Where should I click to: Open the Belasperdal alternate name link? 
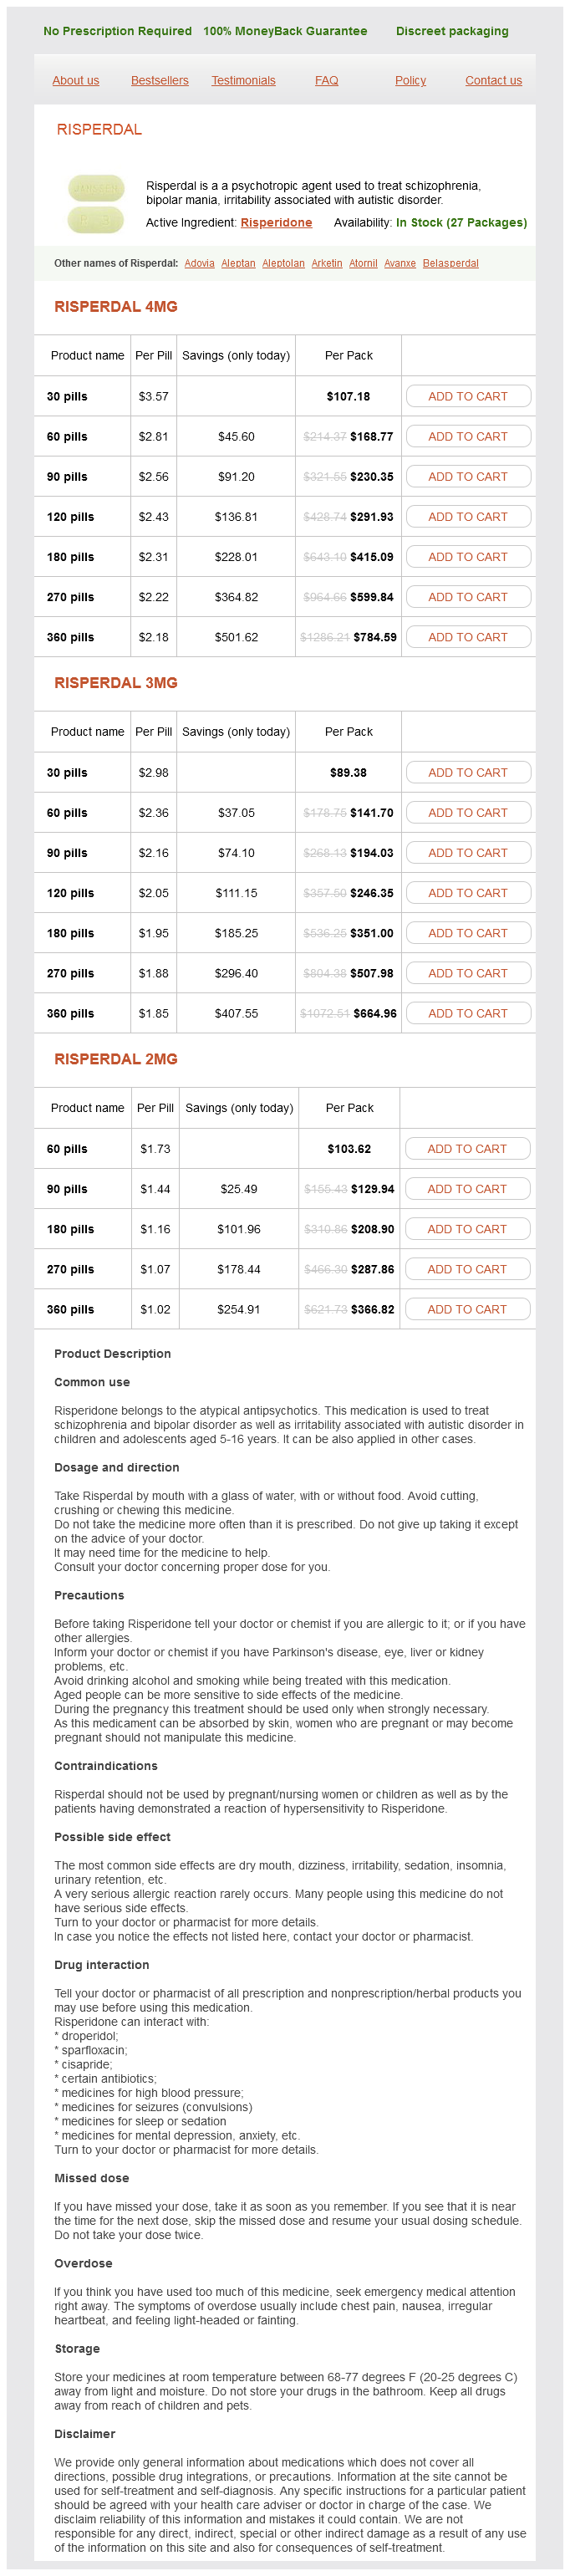(450, 263)
